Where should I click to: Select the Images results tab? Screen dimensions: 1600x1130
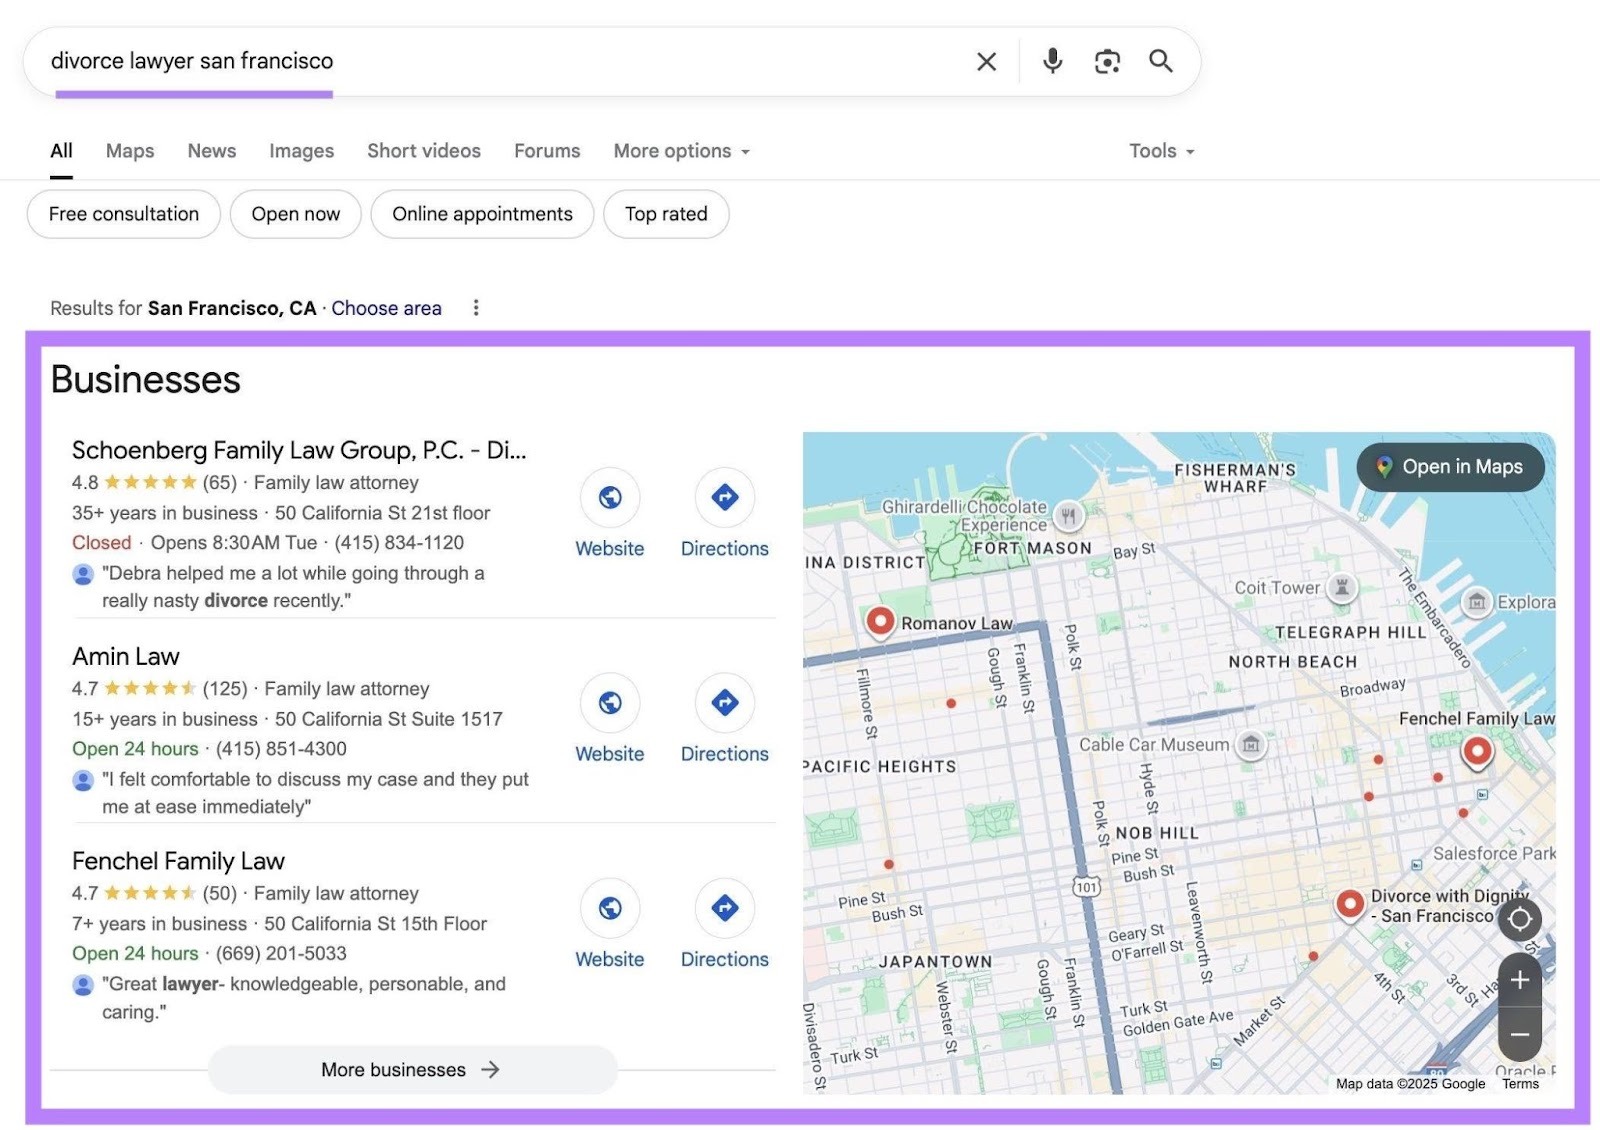301,150
